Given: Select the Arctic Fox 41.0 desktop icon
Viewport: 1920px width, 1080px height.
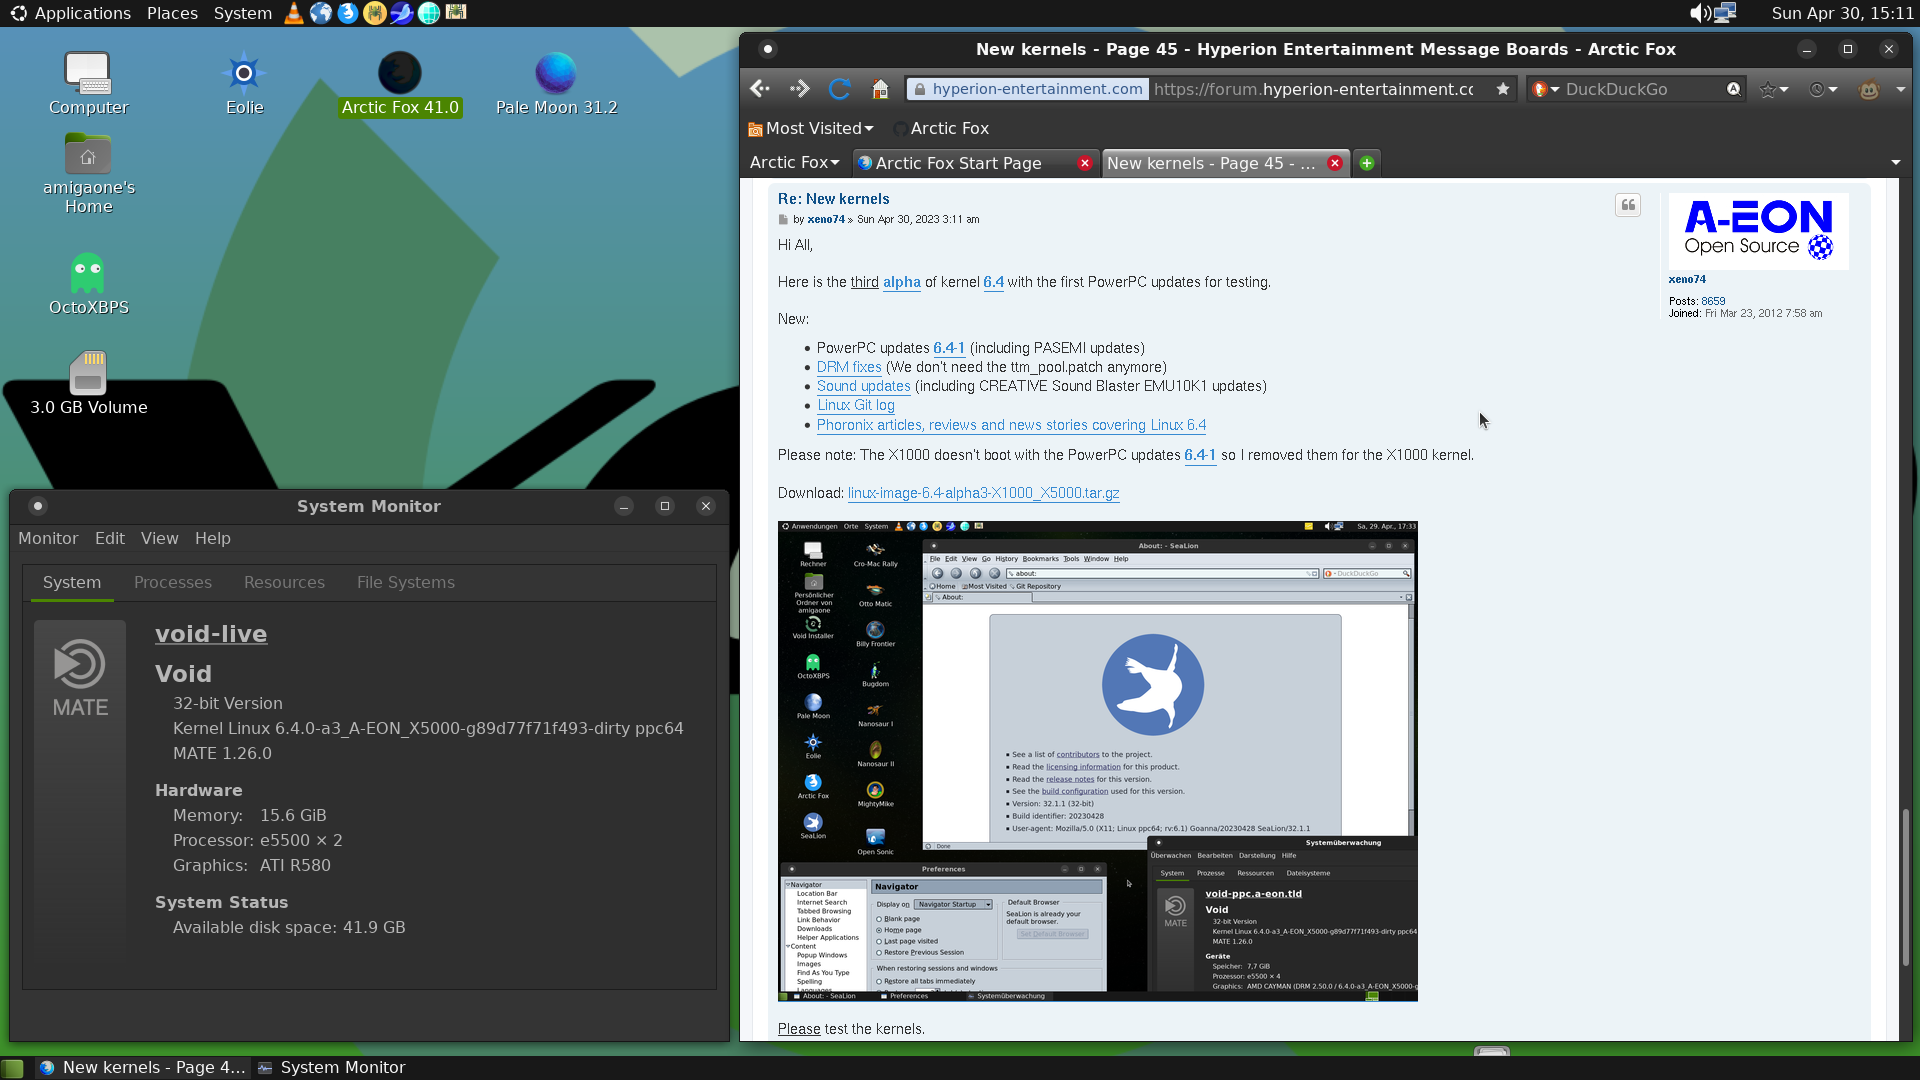Looking at the screenshot, I should pyautogui.click(x=400, y=84).
